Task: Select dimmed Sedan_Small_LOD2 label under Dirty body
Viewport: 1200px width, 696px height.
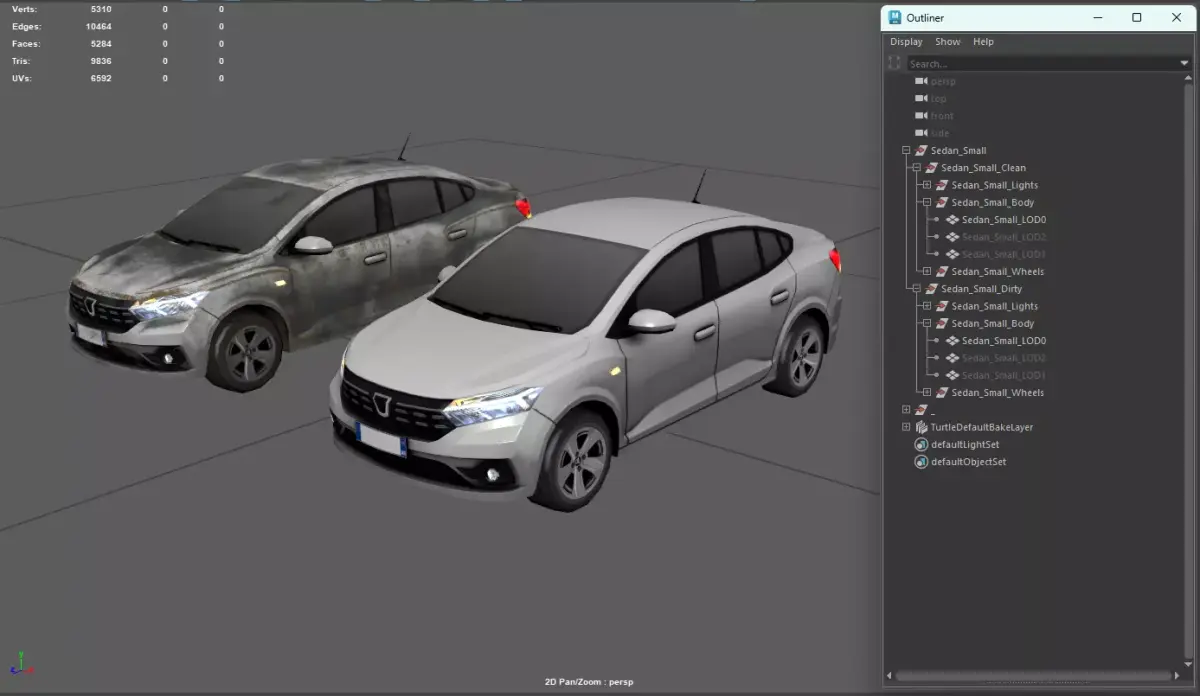Action: click(x=1004, y=358)
